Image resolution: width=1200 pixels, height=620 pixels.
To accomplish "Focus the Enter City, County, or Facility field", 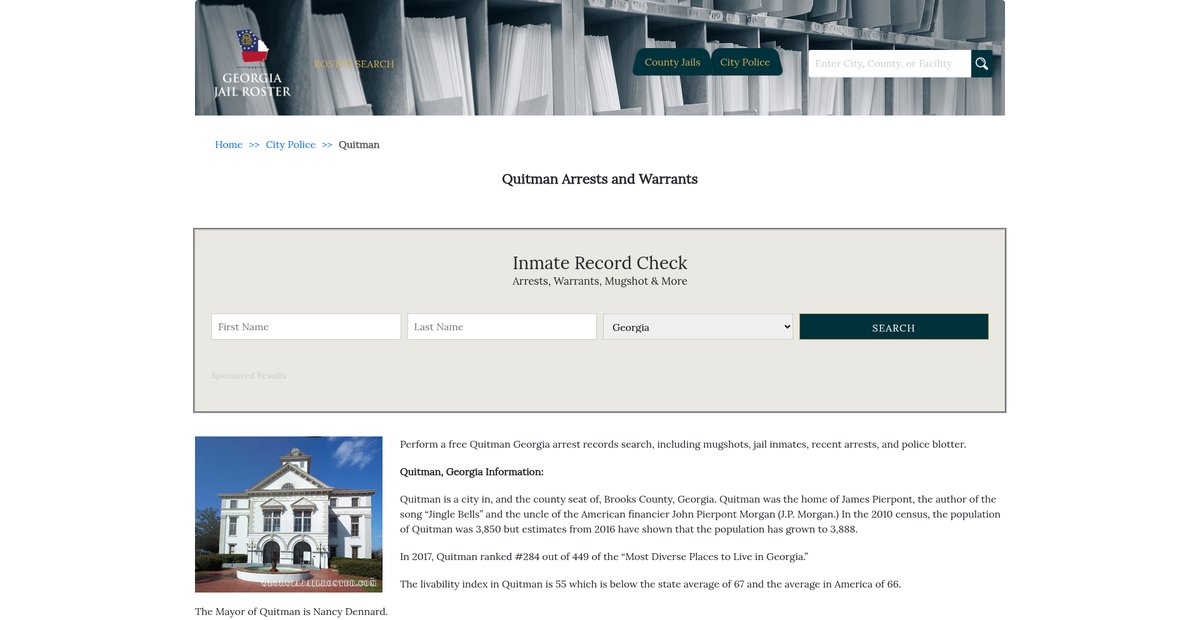I will (889, 64).
